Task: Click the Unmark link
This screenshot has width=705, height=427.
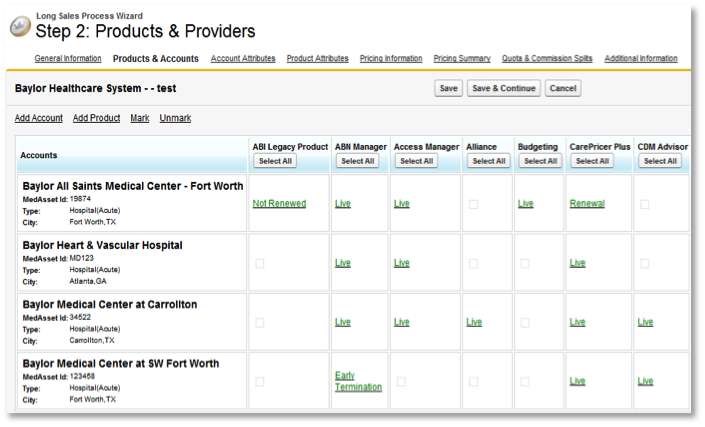Action: tap(175, 118)
